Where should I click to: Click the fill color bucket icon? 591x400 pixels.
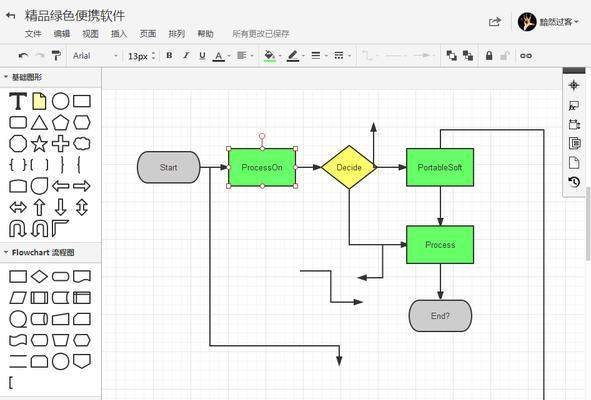(269, 56)
